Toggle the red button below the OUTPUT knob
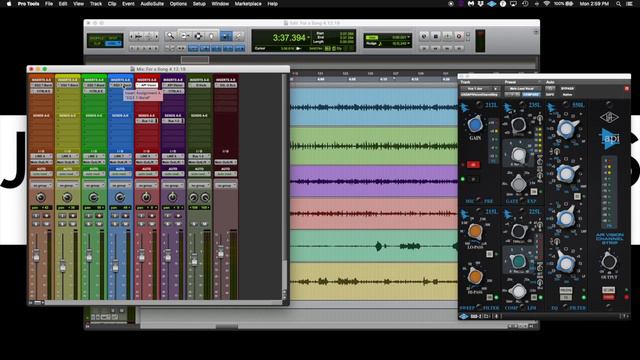This screenshot has height=360, width=640. (x=608, y=297)
